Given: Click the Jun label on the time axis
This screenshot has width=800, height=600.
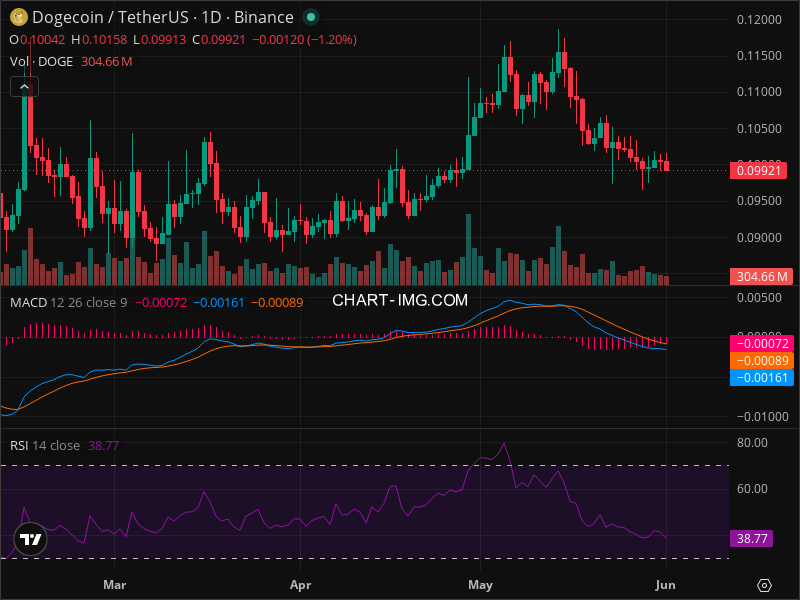Looking at the screenshot, I should coord(665,585).
